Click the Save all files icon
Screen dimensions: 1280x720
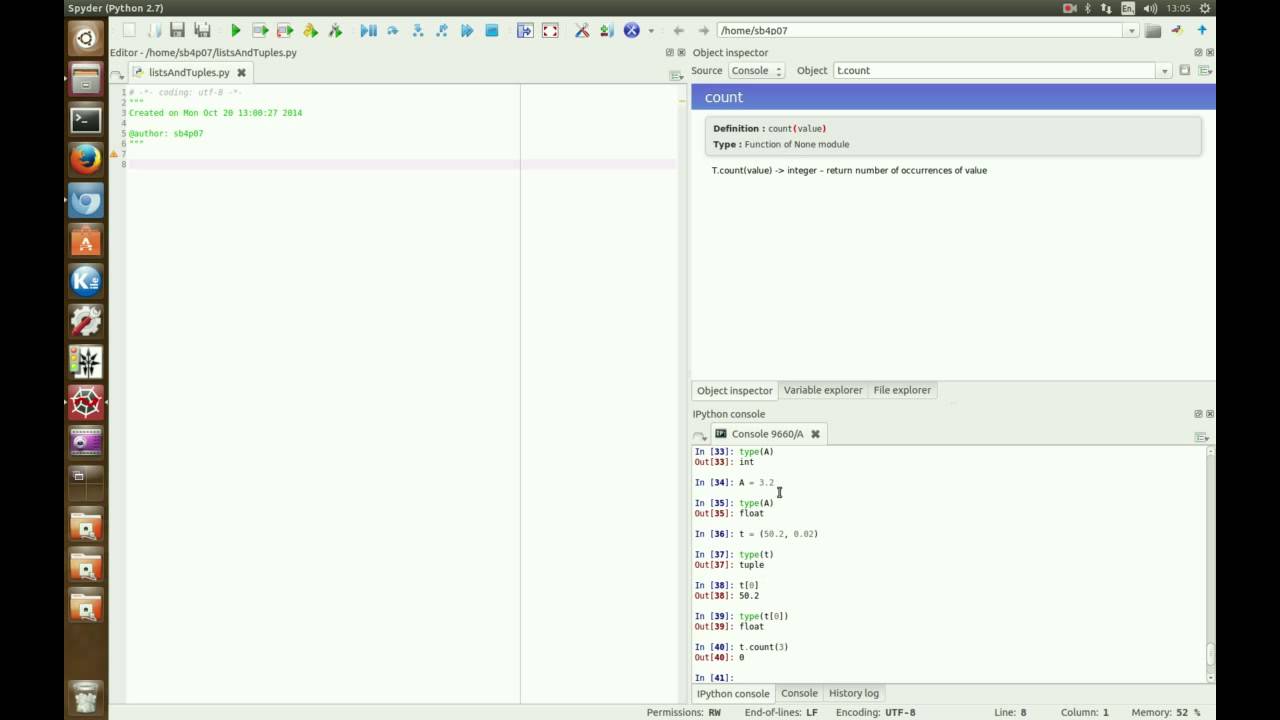(203, 31)
